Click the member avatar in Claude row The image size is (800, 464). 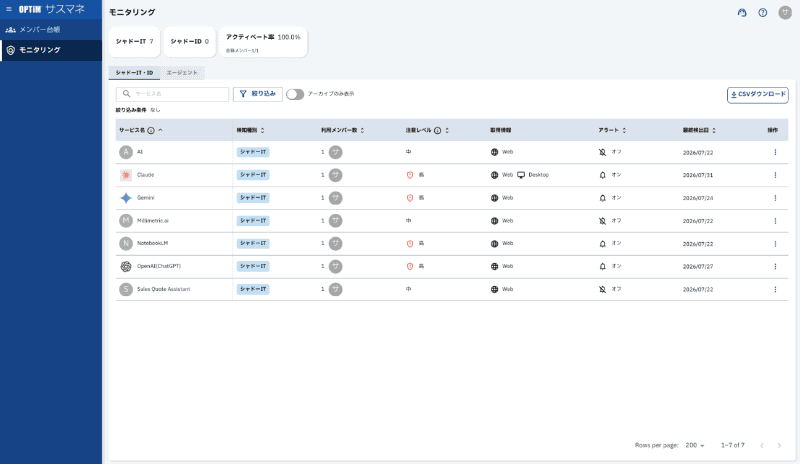[x=335, y=175]
